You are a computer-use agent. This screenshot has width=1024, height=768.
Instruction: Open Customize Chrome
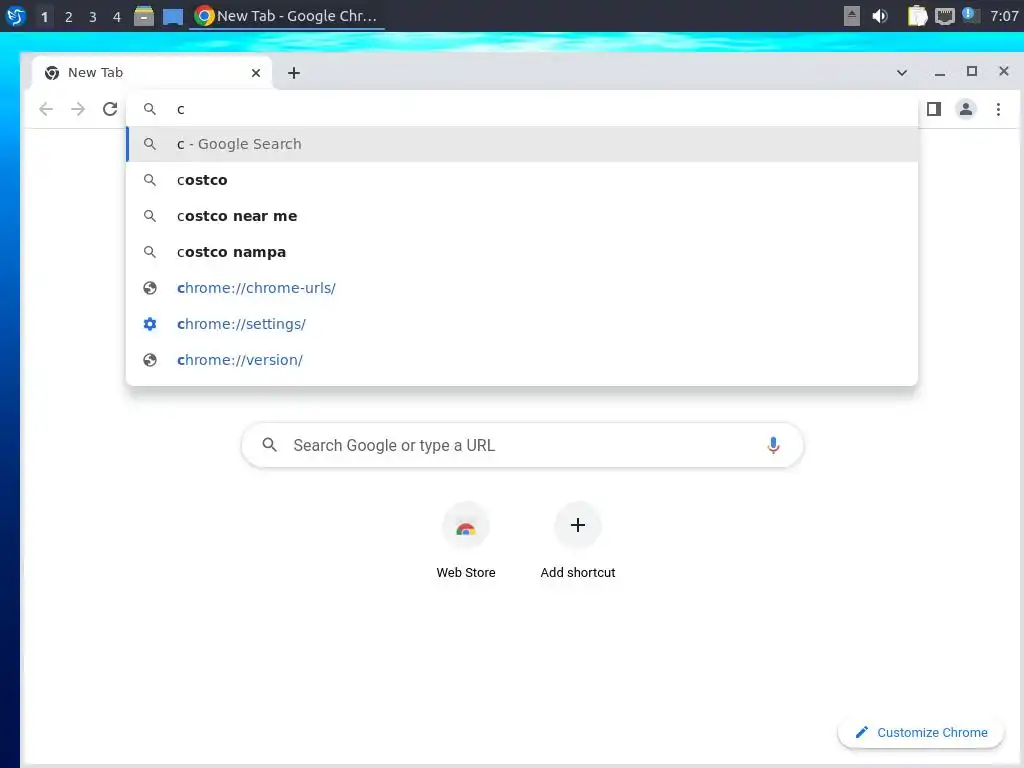tap(921, 733)
